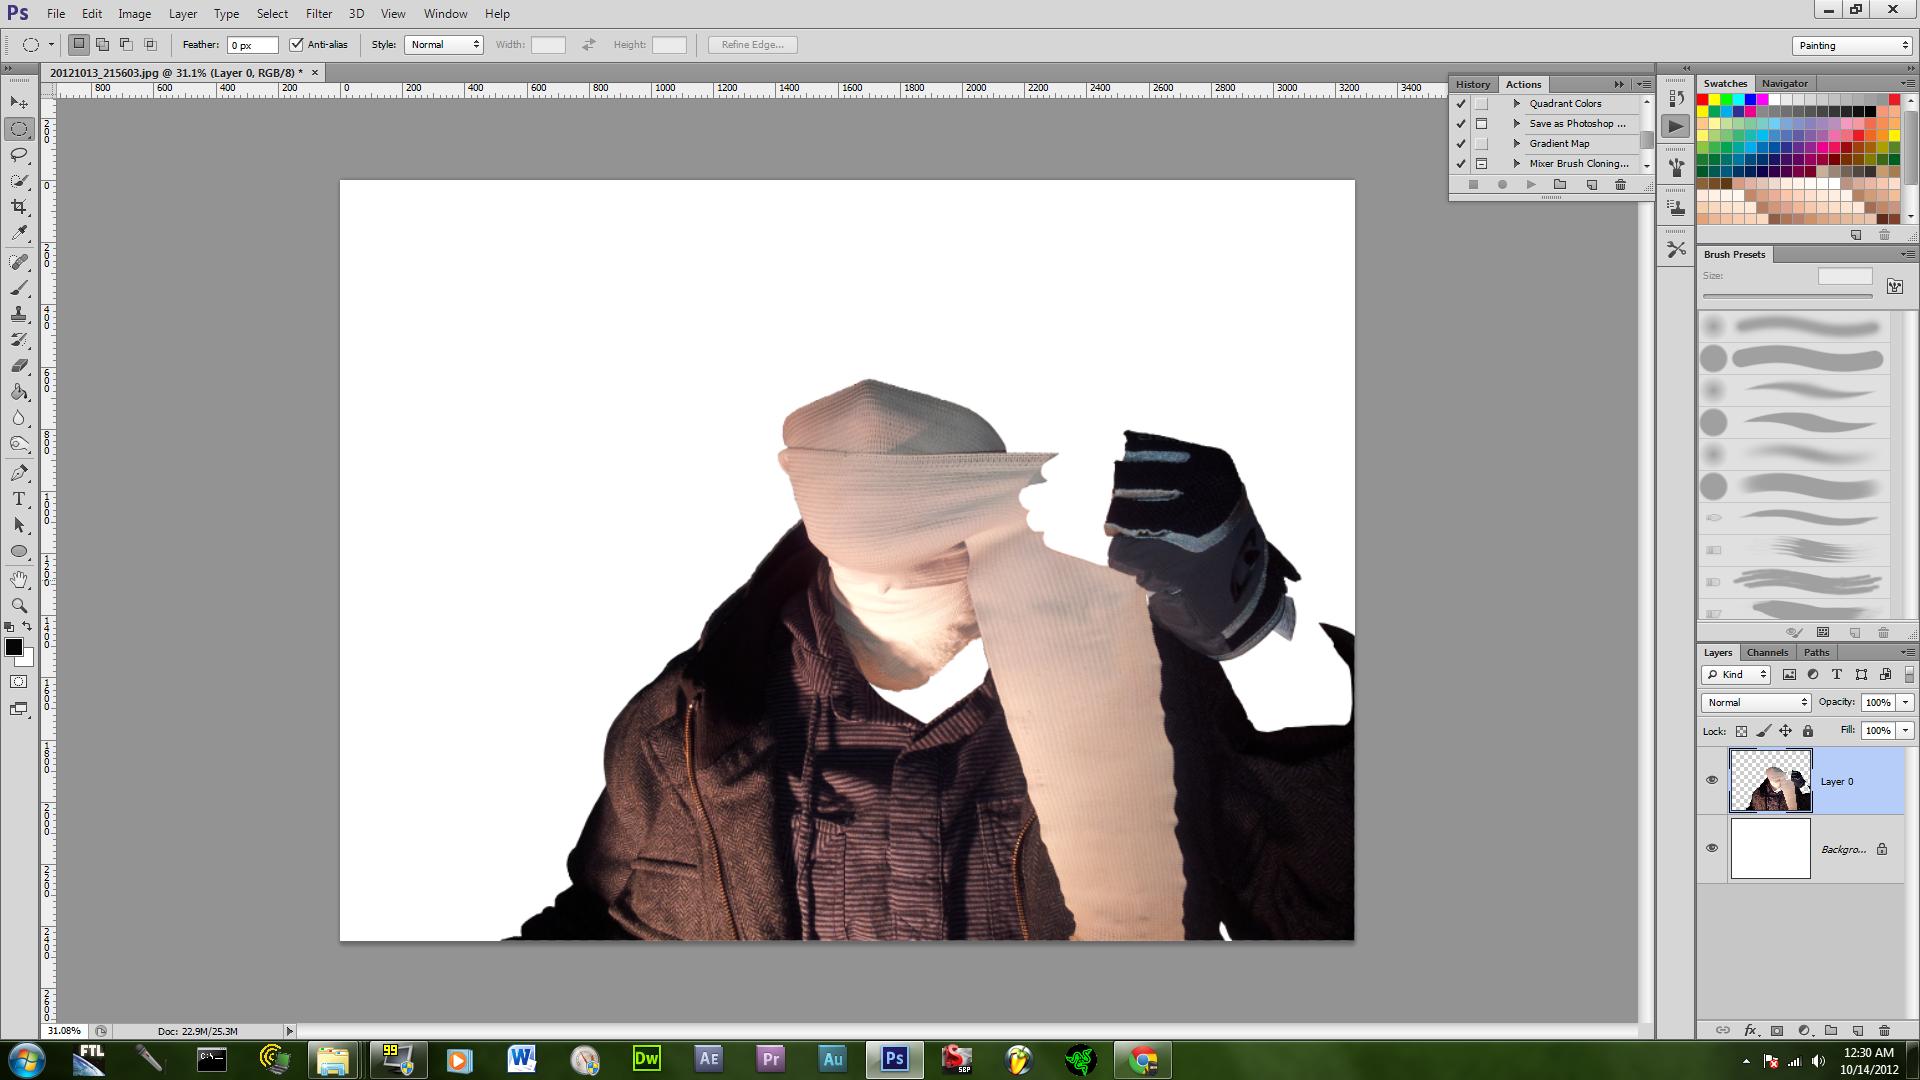The height and width of the screenshot is (1080, 1920).
Task: Click the Feather input field
Action: 252,45
